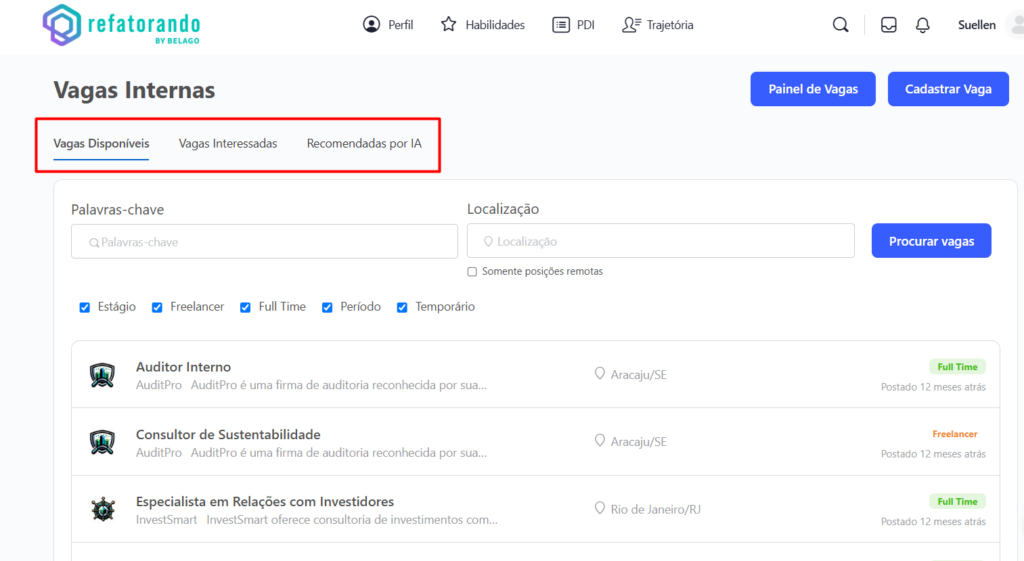
Task: Click the notifications bell icon
Action: pyautogui.click(x=922, y=25)
